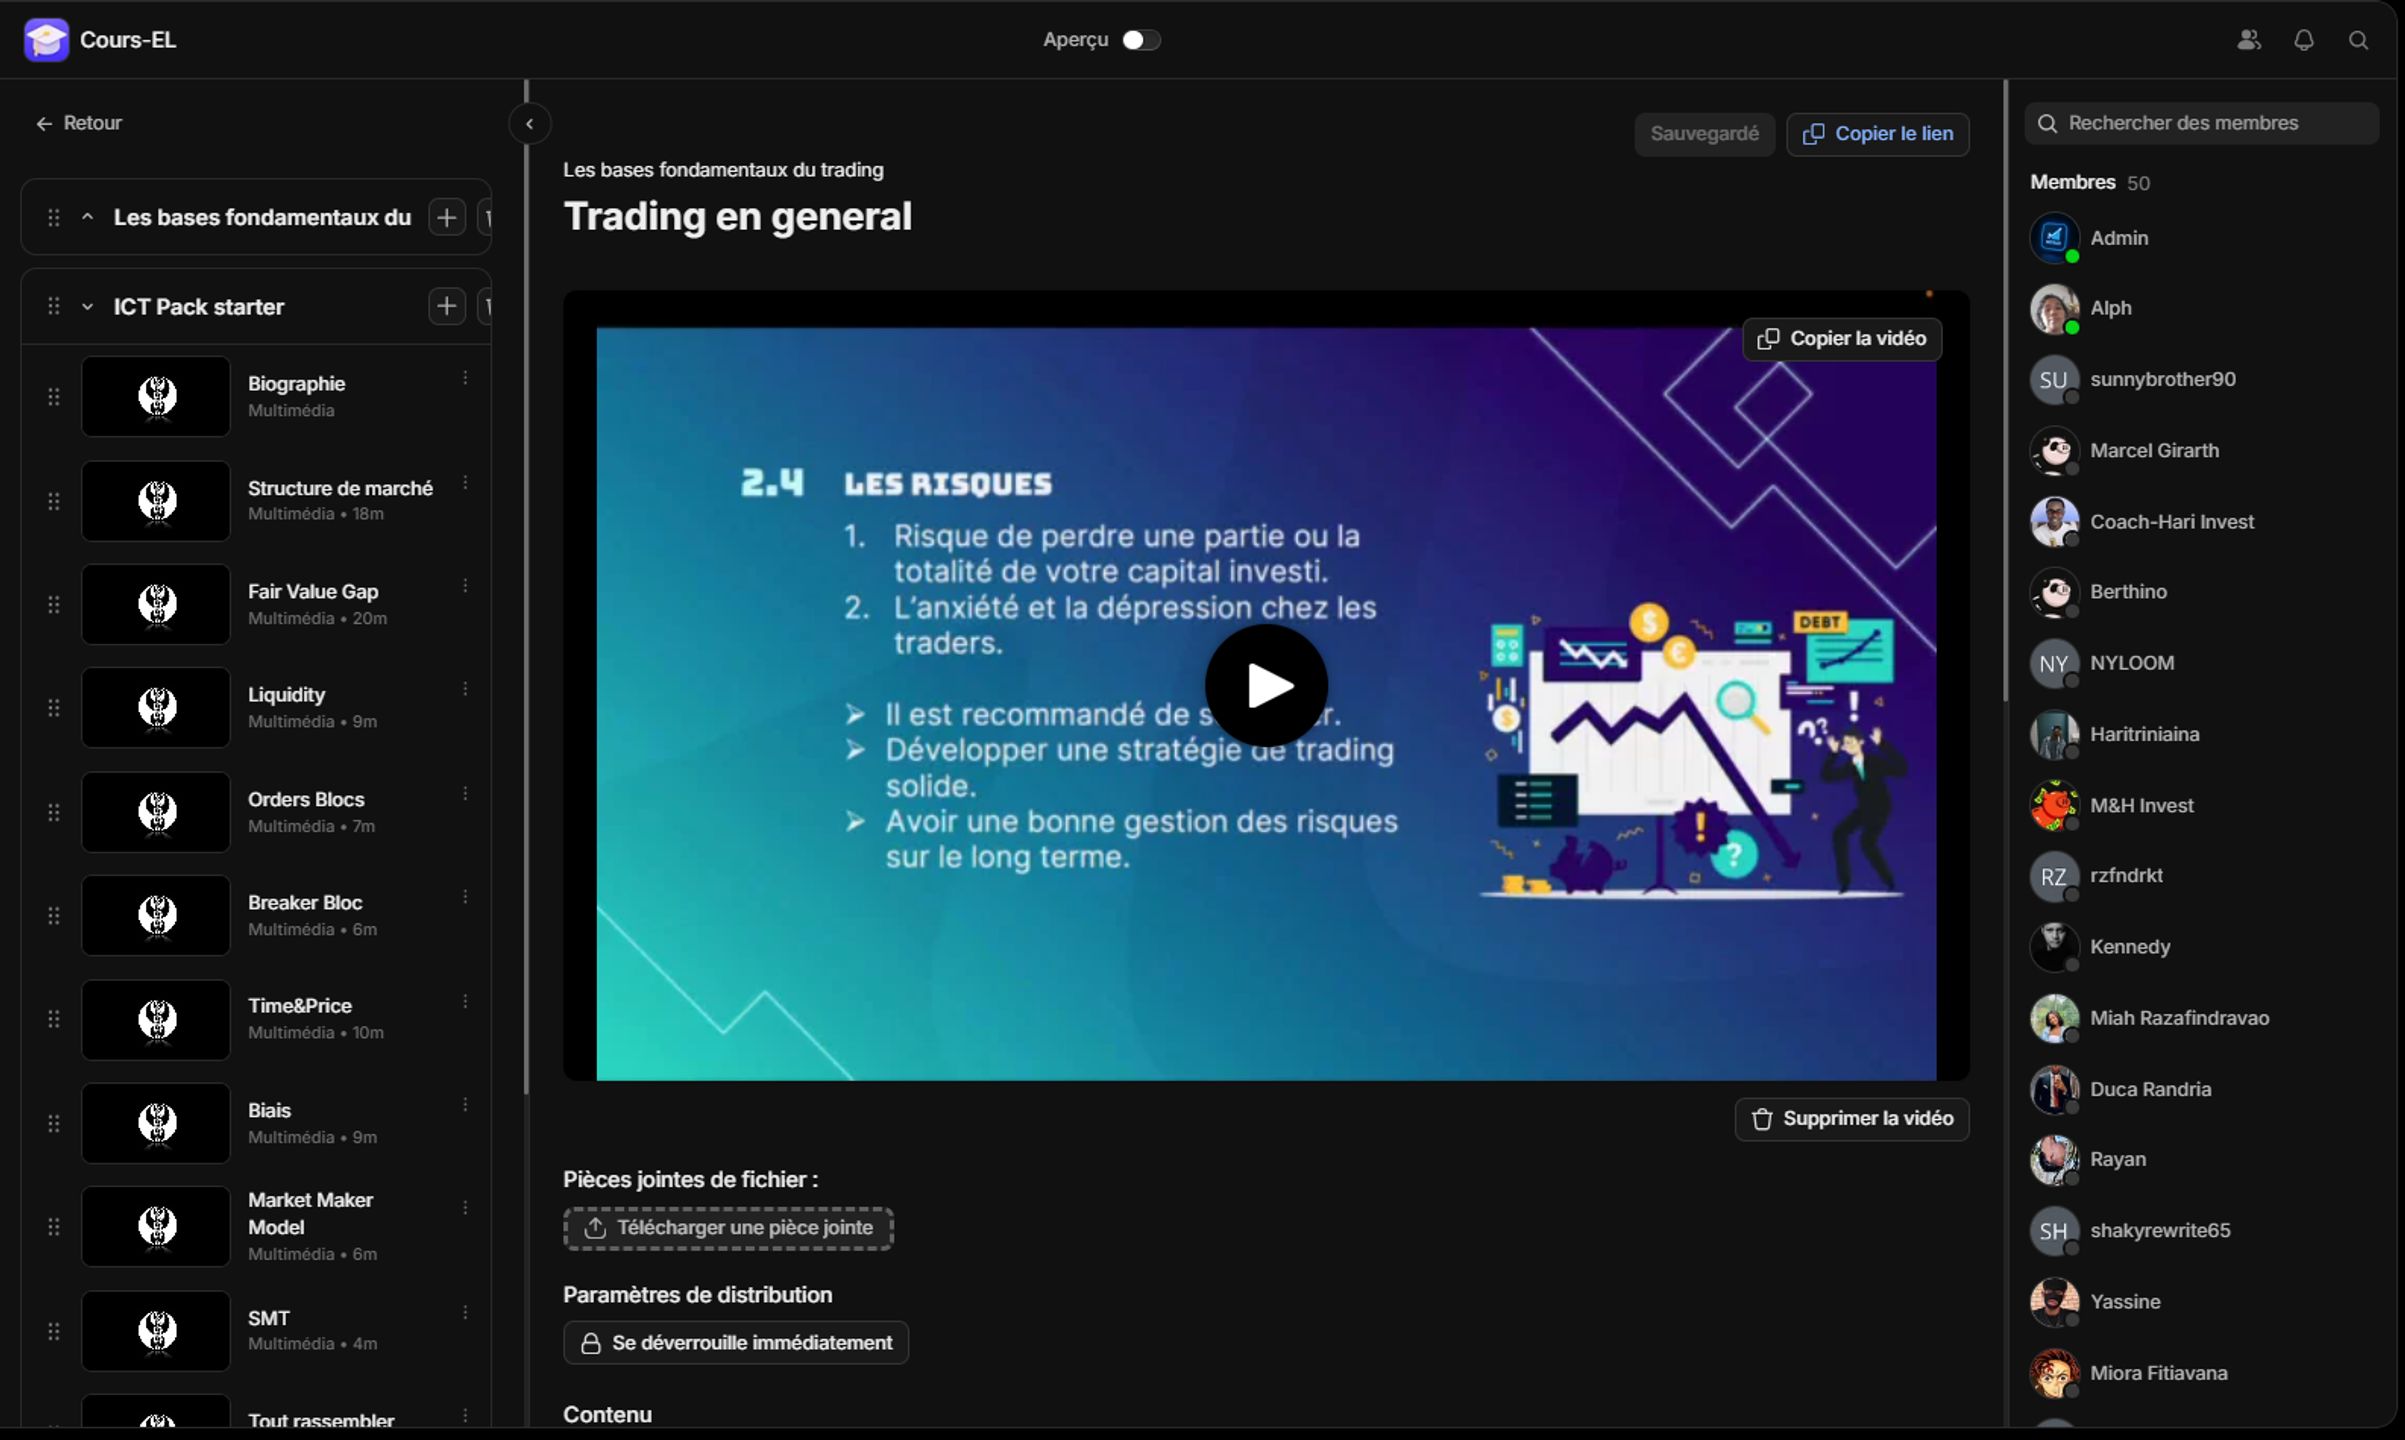Click the members panel scrollbar
This screenshot has height=1440, width=2405.
coord(2005,390)
